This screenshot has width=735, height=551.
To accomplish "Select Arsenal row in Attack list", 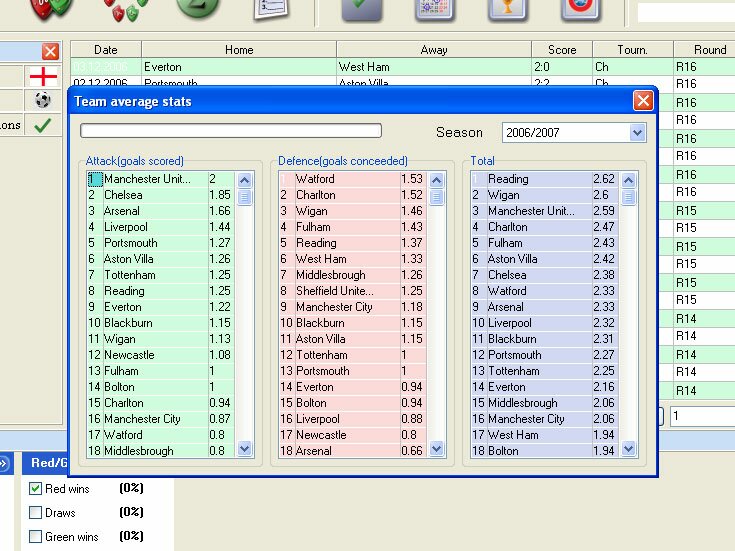I will pyautogui.click(x=161, y=211).
